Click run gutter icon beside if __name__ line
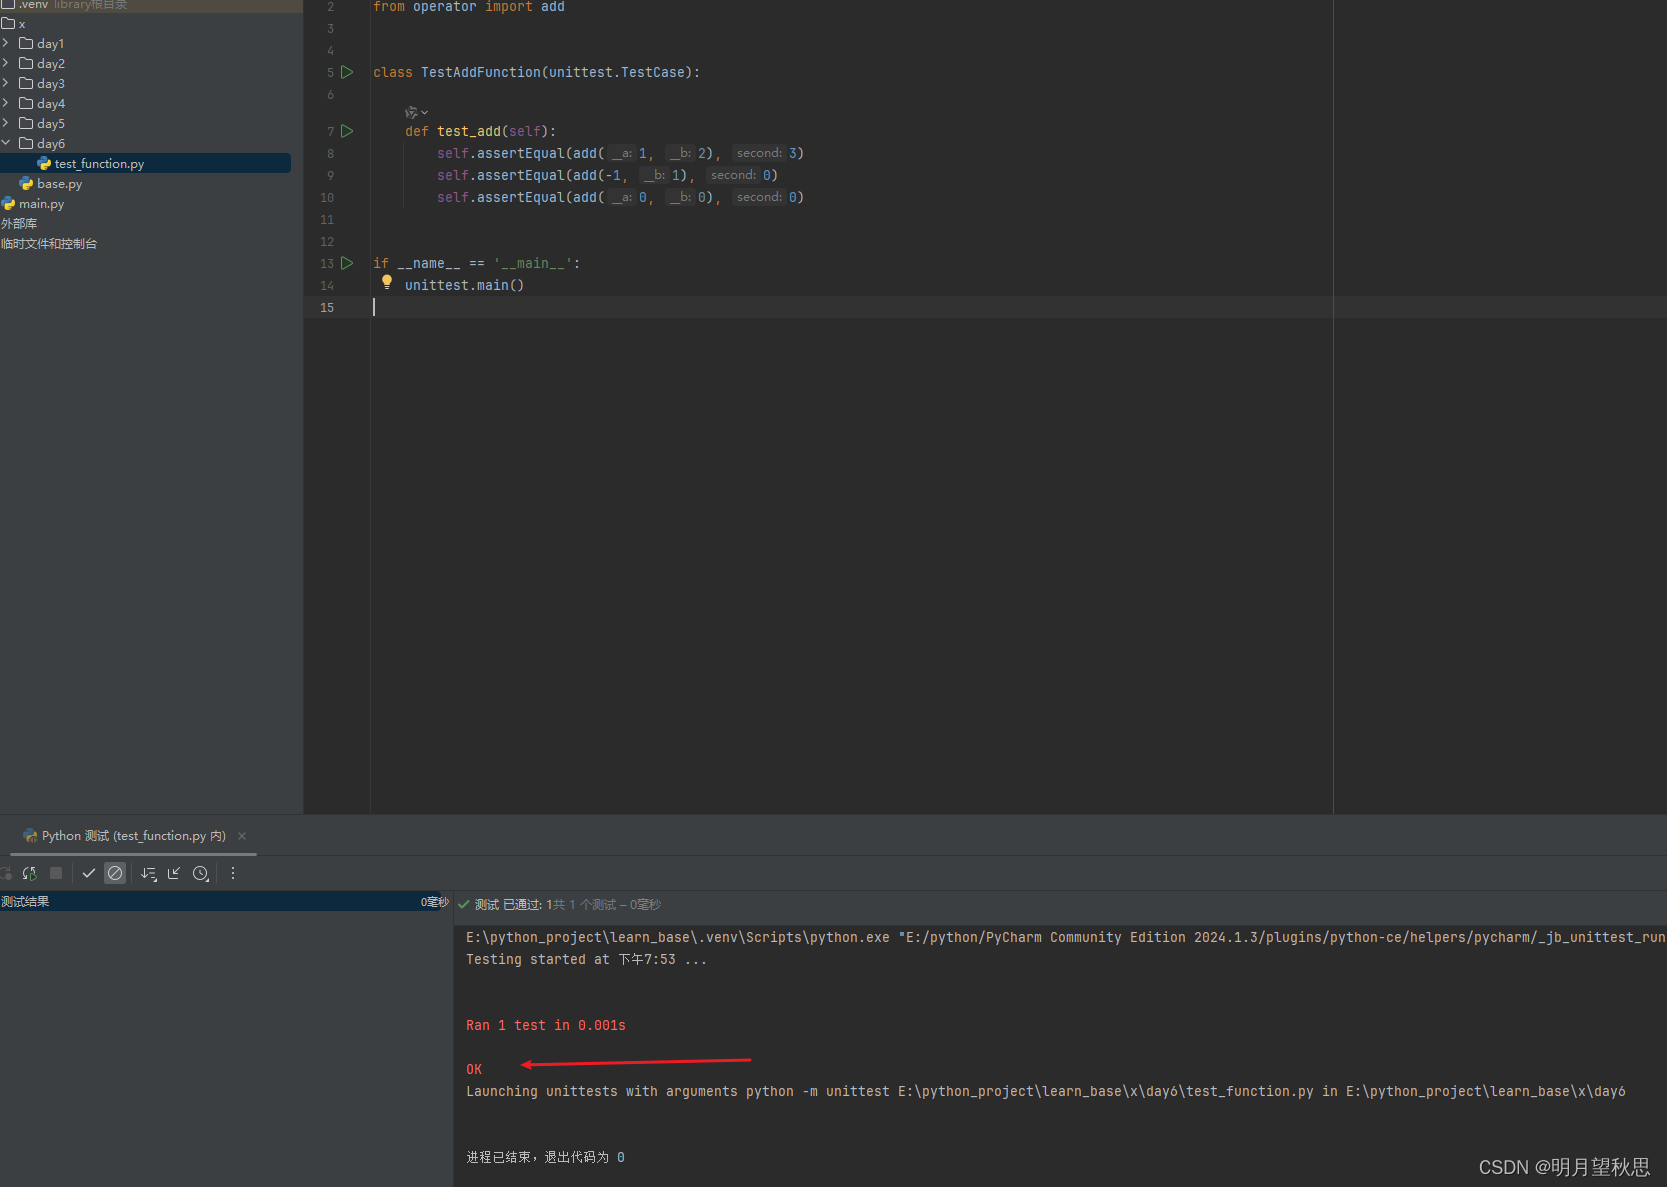The image size is (1667, 1187). [x=347, y=263]
